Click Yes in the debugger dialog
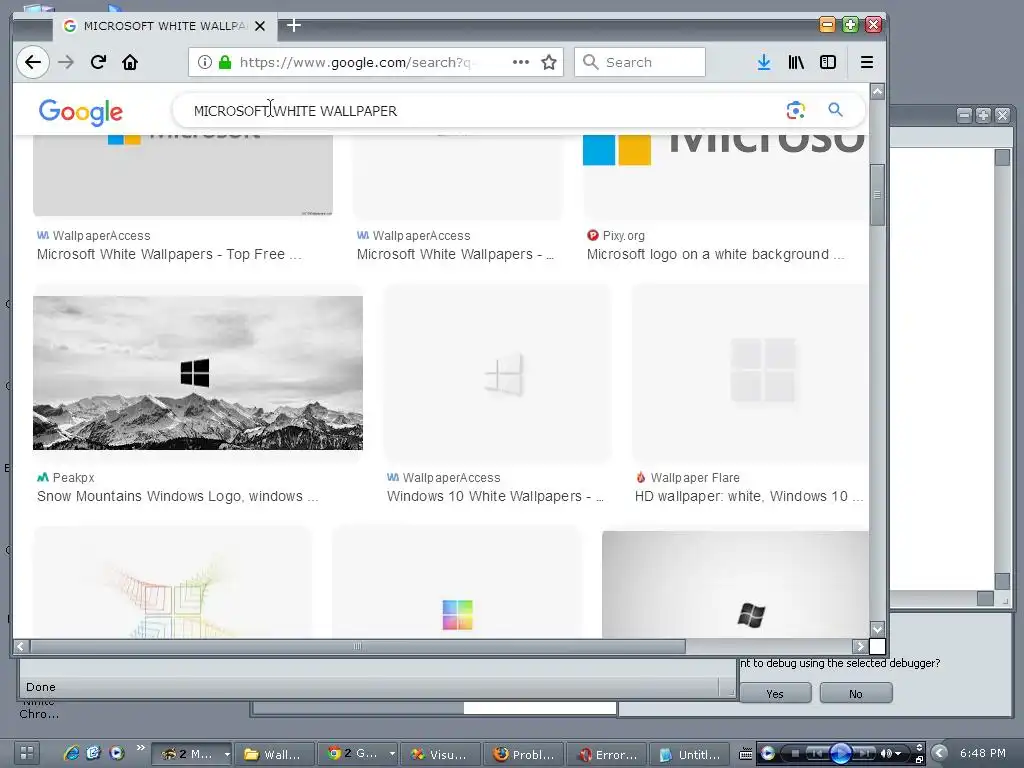 pyautogui.click(x=775, y=694)
